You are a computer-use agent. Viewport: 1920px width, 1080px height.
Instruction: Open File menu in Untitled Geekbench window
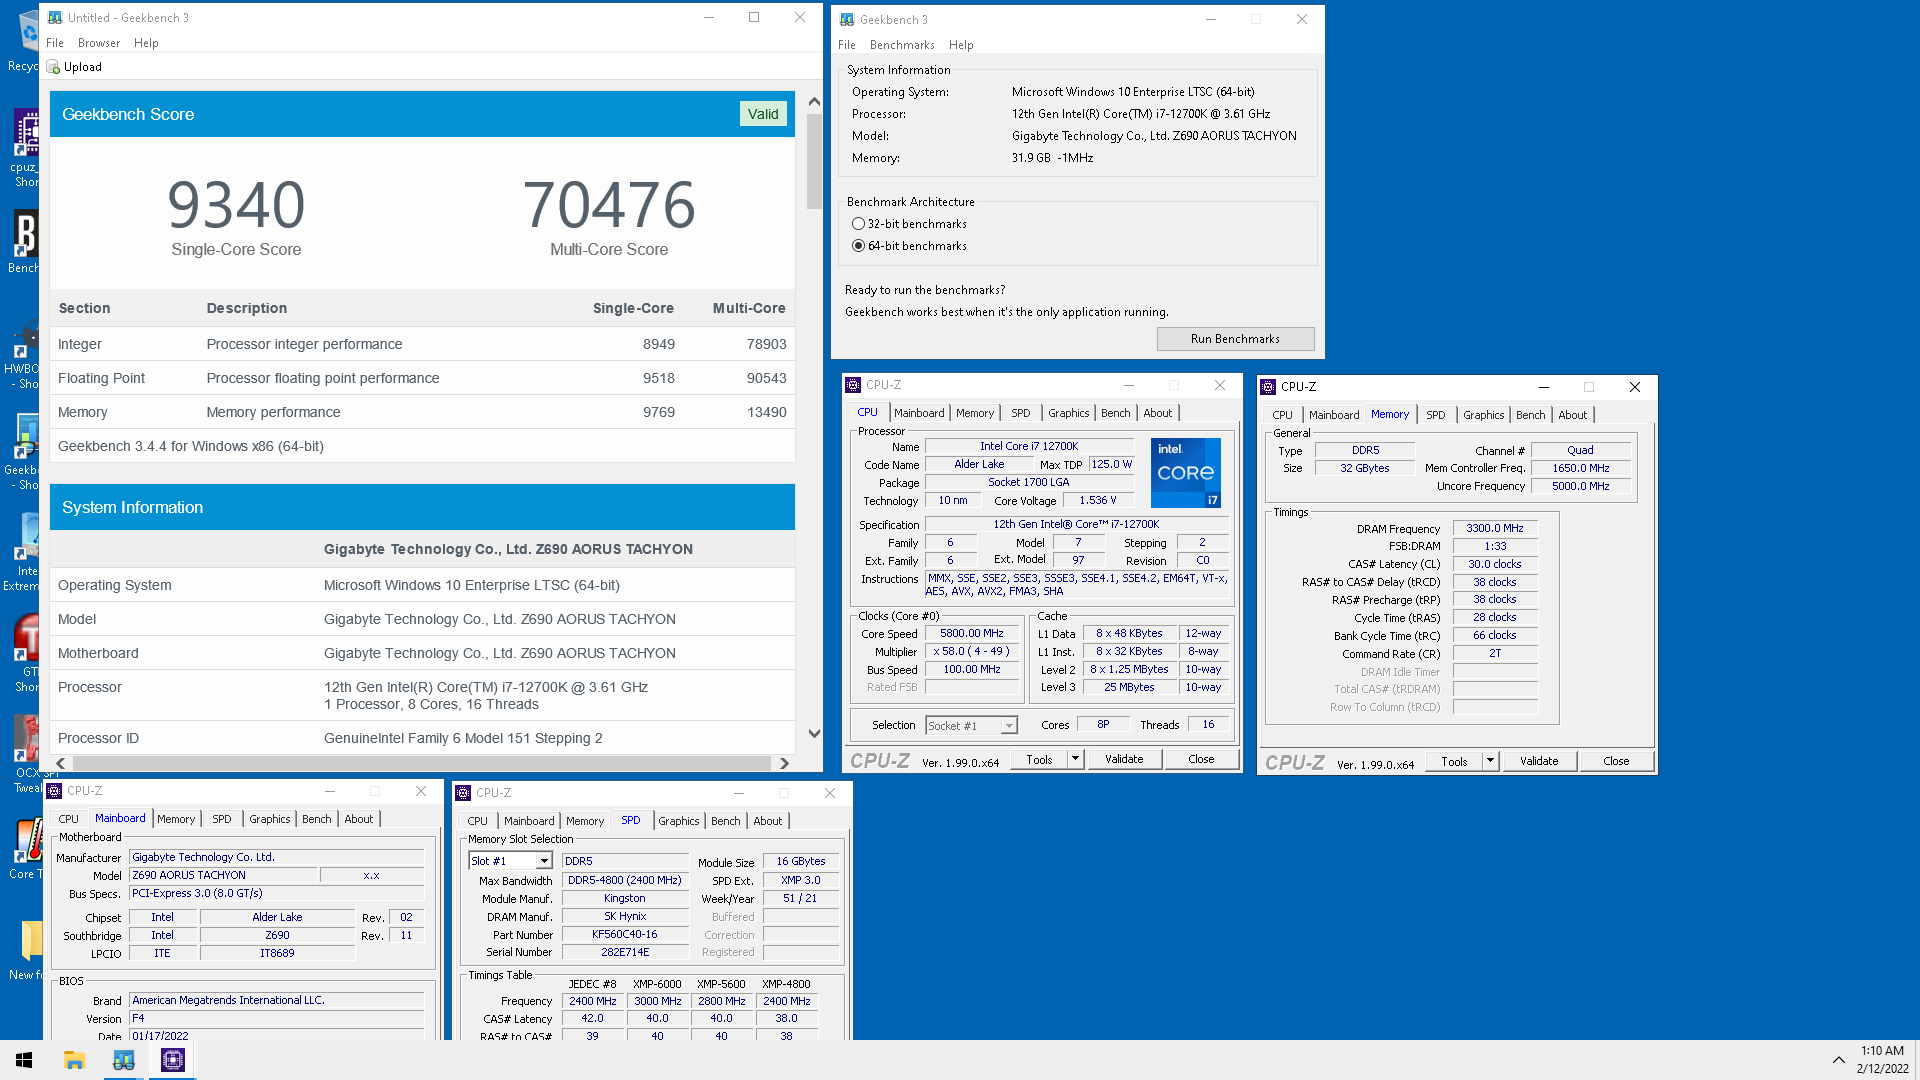point(55,43)
